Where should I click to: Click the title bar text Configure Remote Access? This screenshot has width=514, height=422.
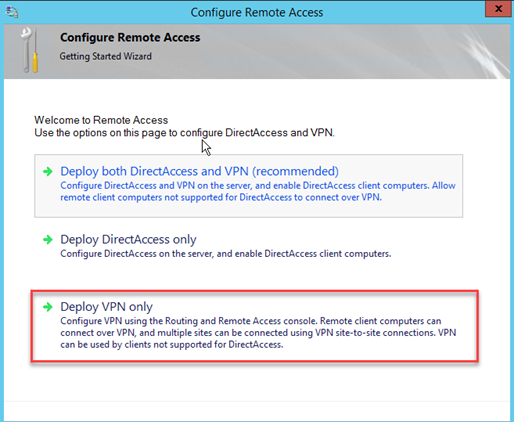(x=257, y=13)
